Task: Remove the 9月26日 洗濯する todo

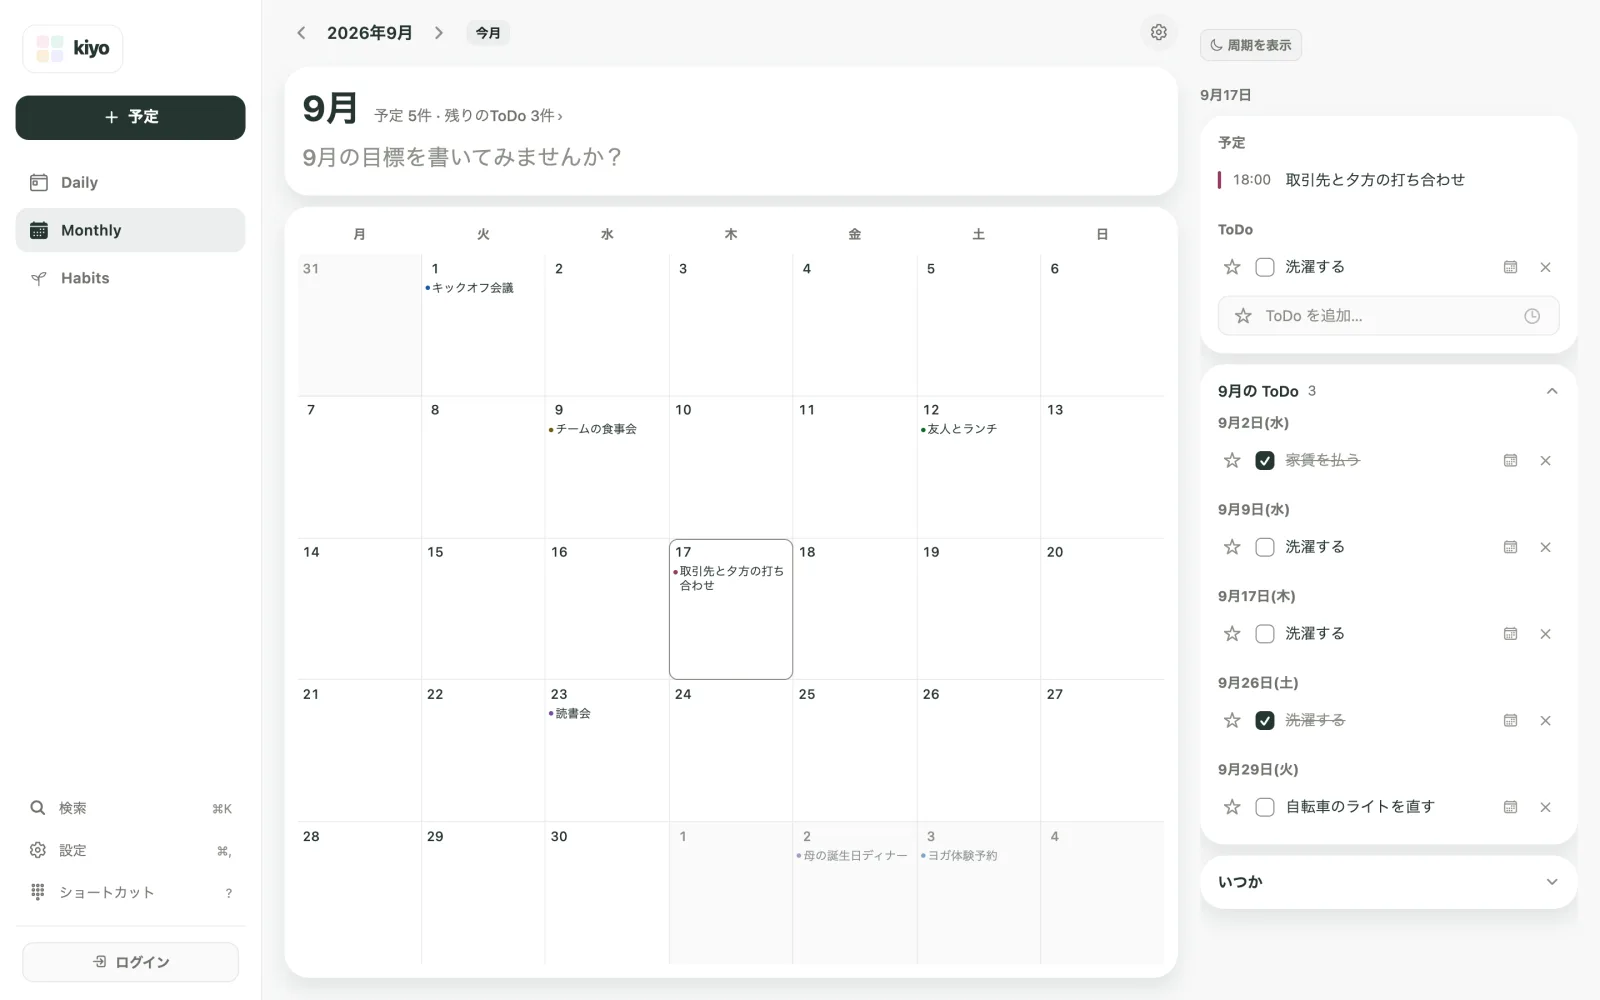Action: tap(1545, 720)
